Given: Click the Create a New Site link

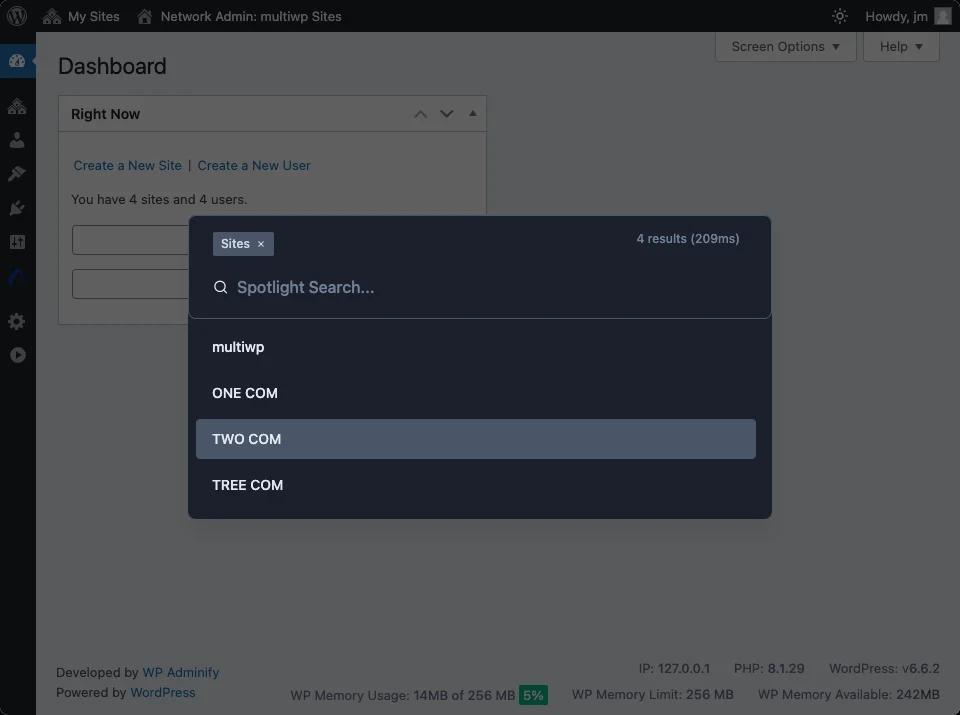Looking at the screenshot, I should 127,165.
